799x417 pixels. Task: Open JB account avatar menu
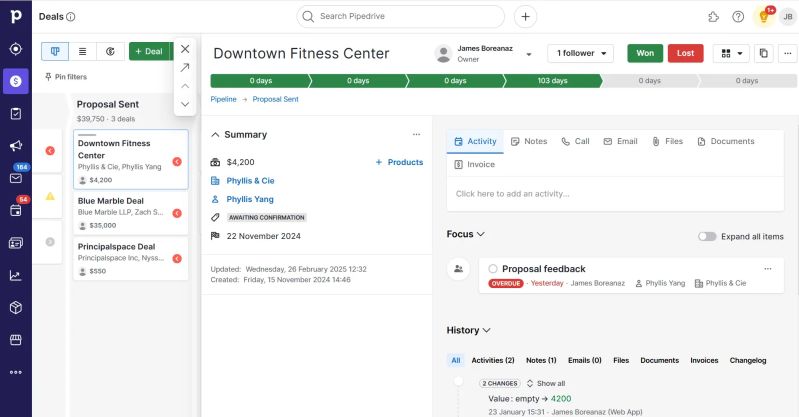pyautogui.click(x=788, y=17)
